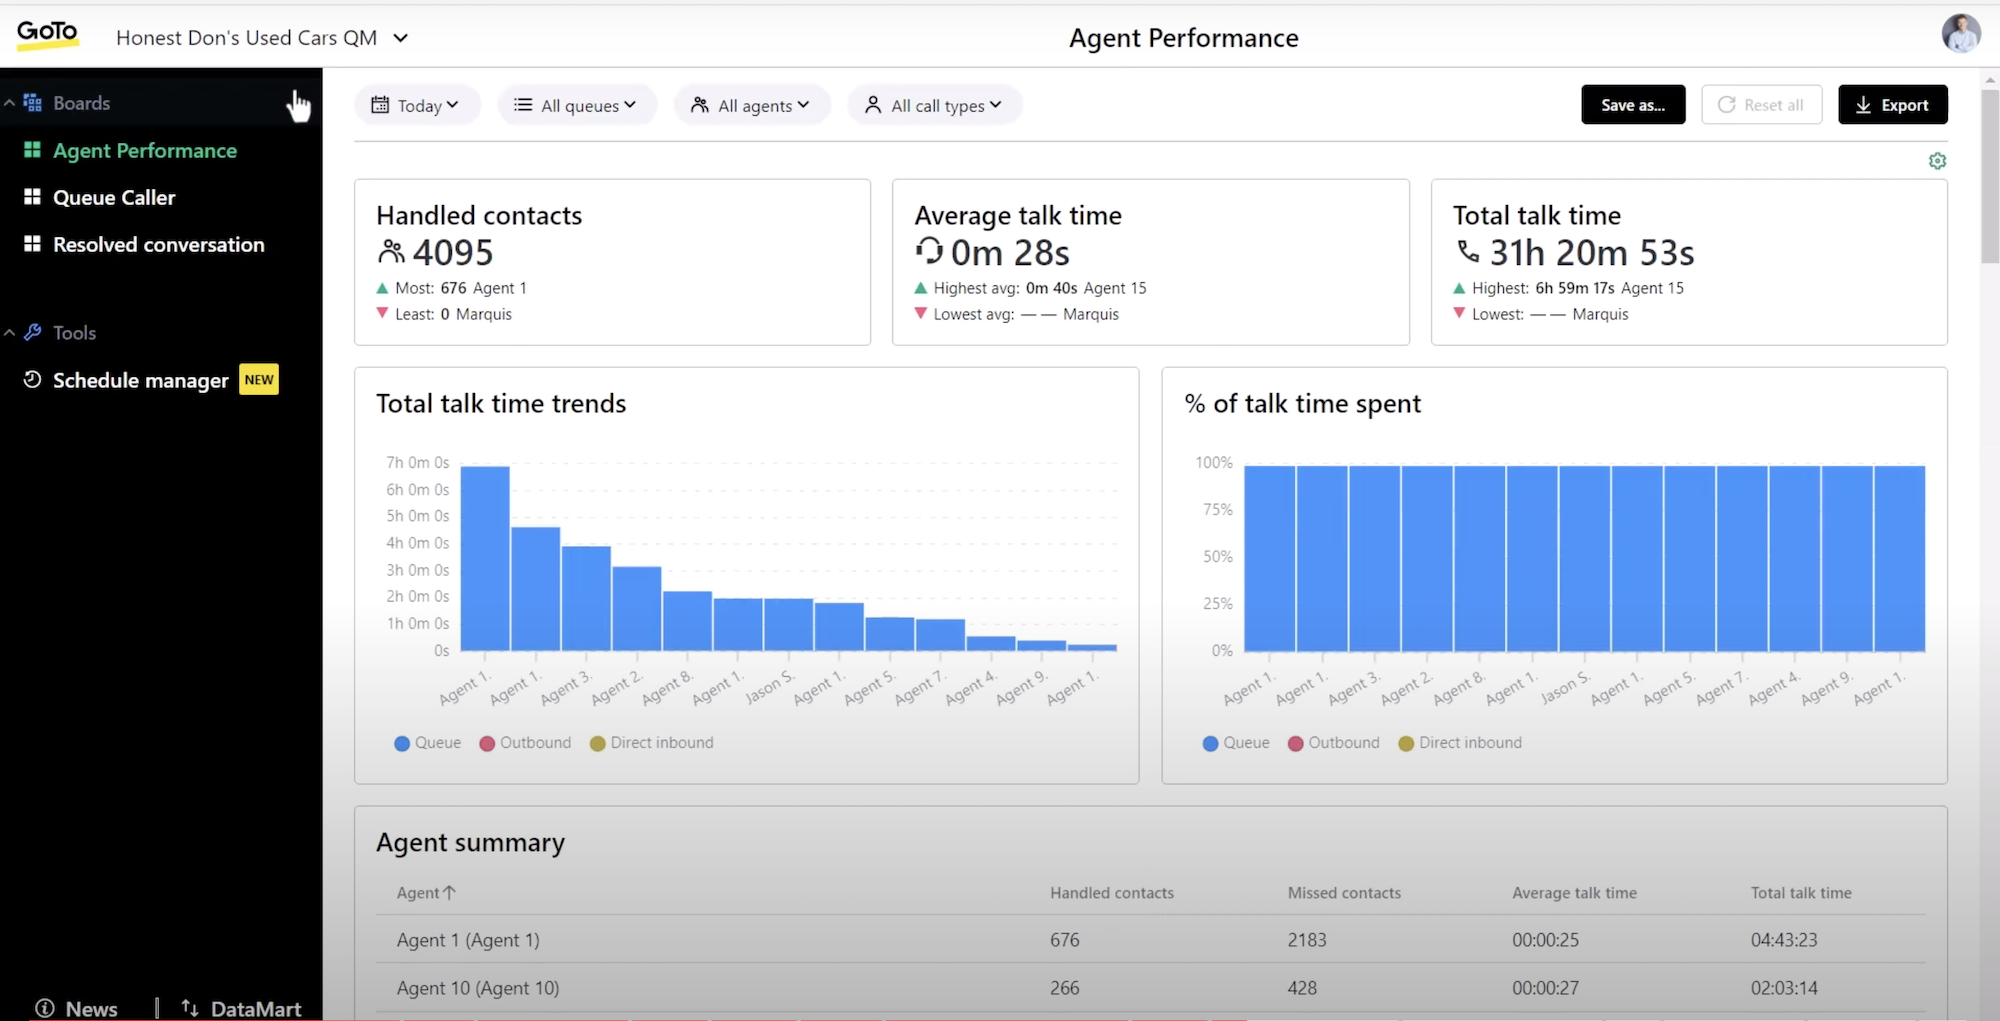This screenshot has width=2000, height=1021.
Task: Click the News info icon
Action: point(45,1007)
